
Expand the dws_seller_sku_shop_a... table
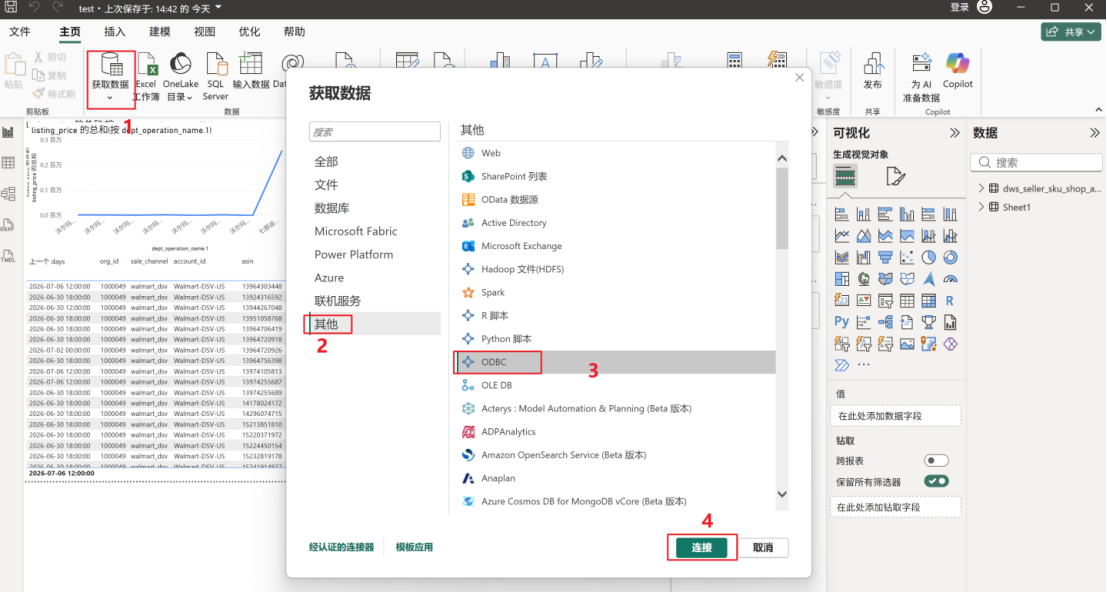point(981,188)
